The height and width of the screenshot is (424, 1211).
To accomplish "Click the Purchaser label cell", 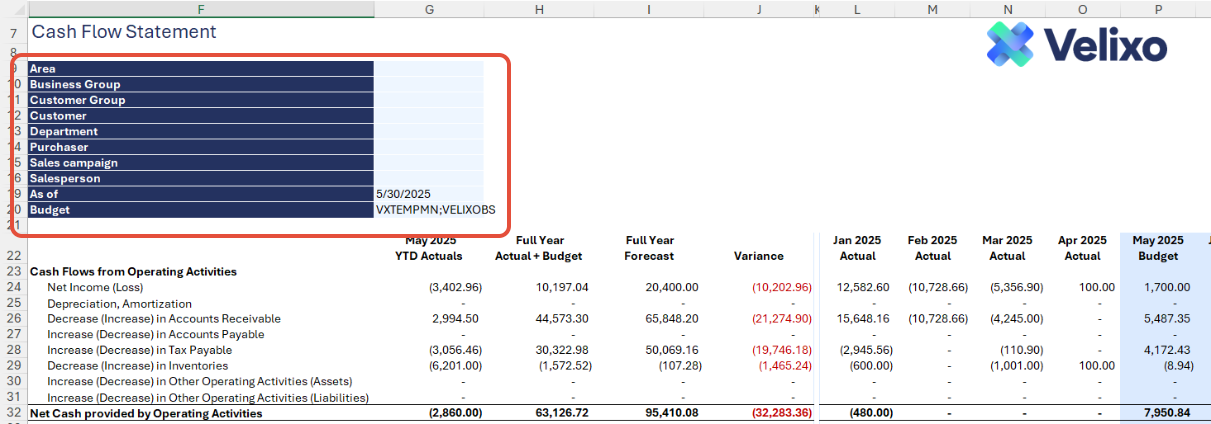I will coord(201,147).
